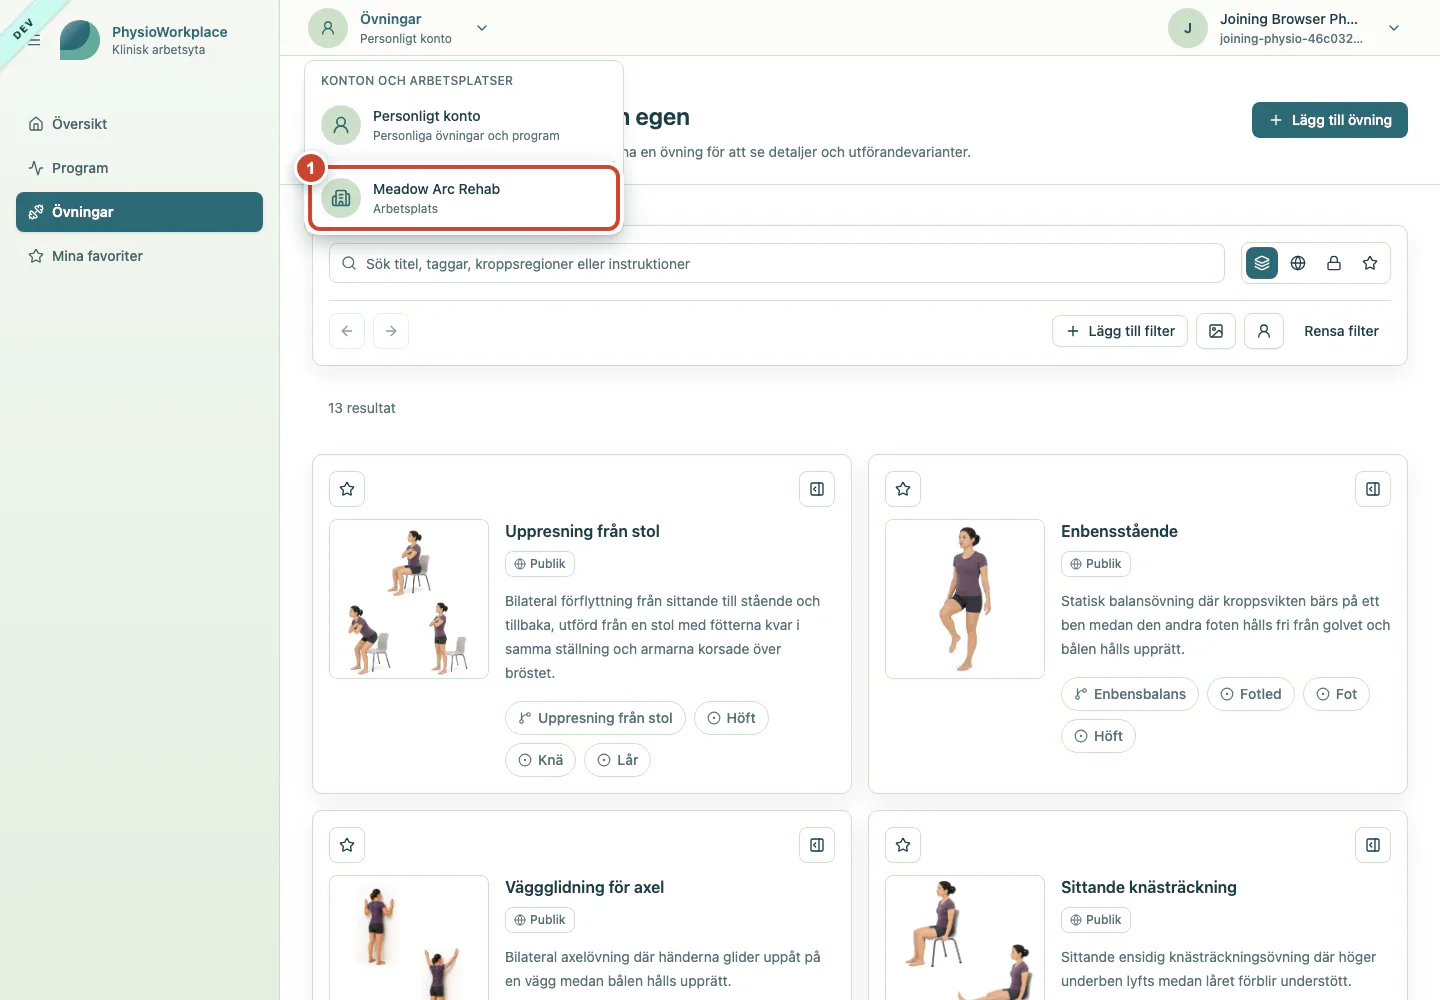Open side panel for Uppresning från stol
Screen dimensions: 1440x1000
click(x=817, y=489)
